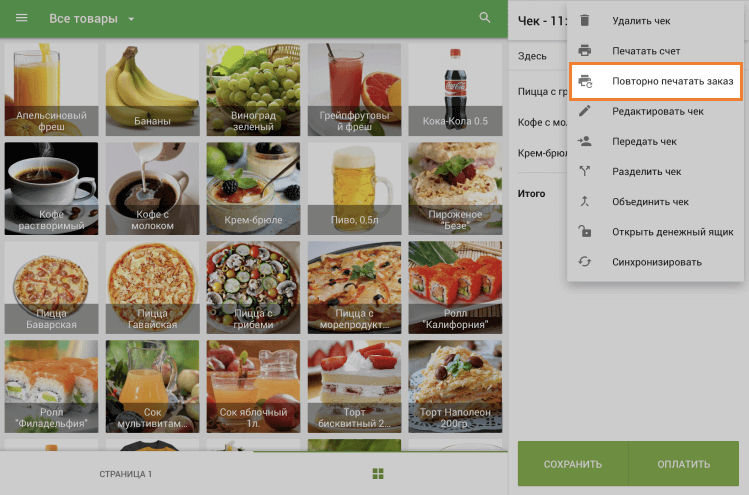Click the sync icon beside Синхронизировать
This screenshot has height=495, width=749.
click(x=585, y=262)
